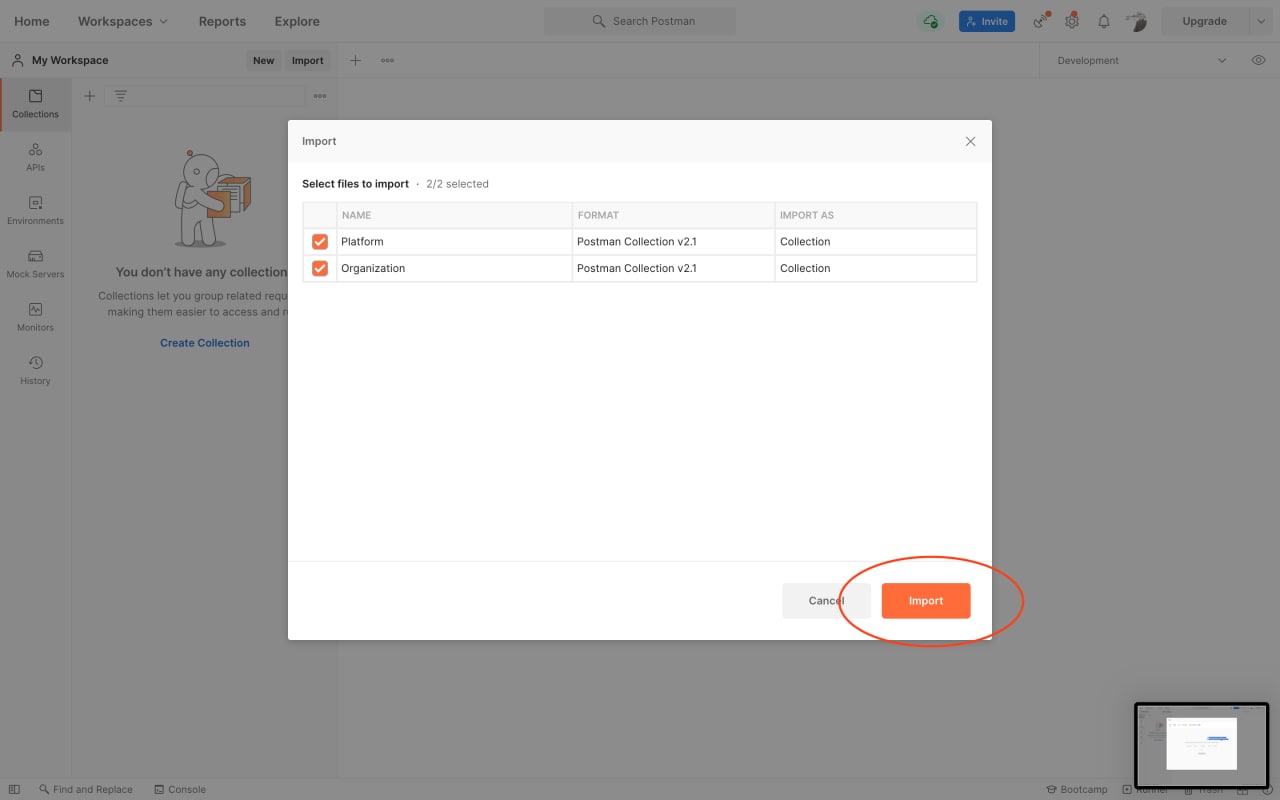Image resolution: width=1280 pixels, height=800 pixels.
Task: Click Platform row's Collection import-as cell
Action: click(x=876, y=242)
